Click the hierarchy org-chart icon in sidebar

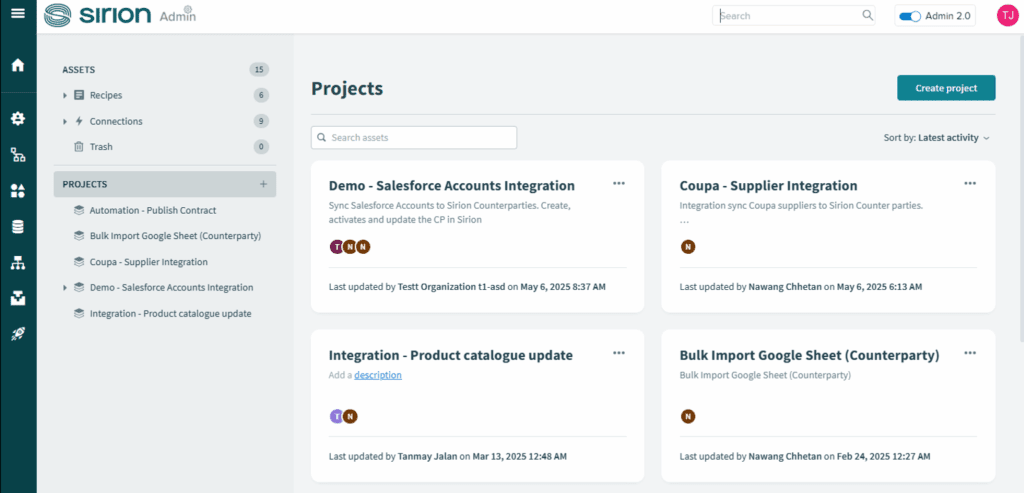click(x=18, y=263)
